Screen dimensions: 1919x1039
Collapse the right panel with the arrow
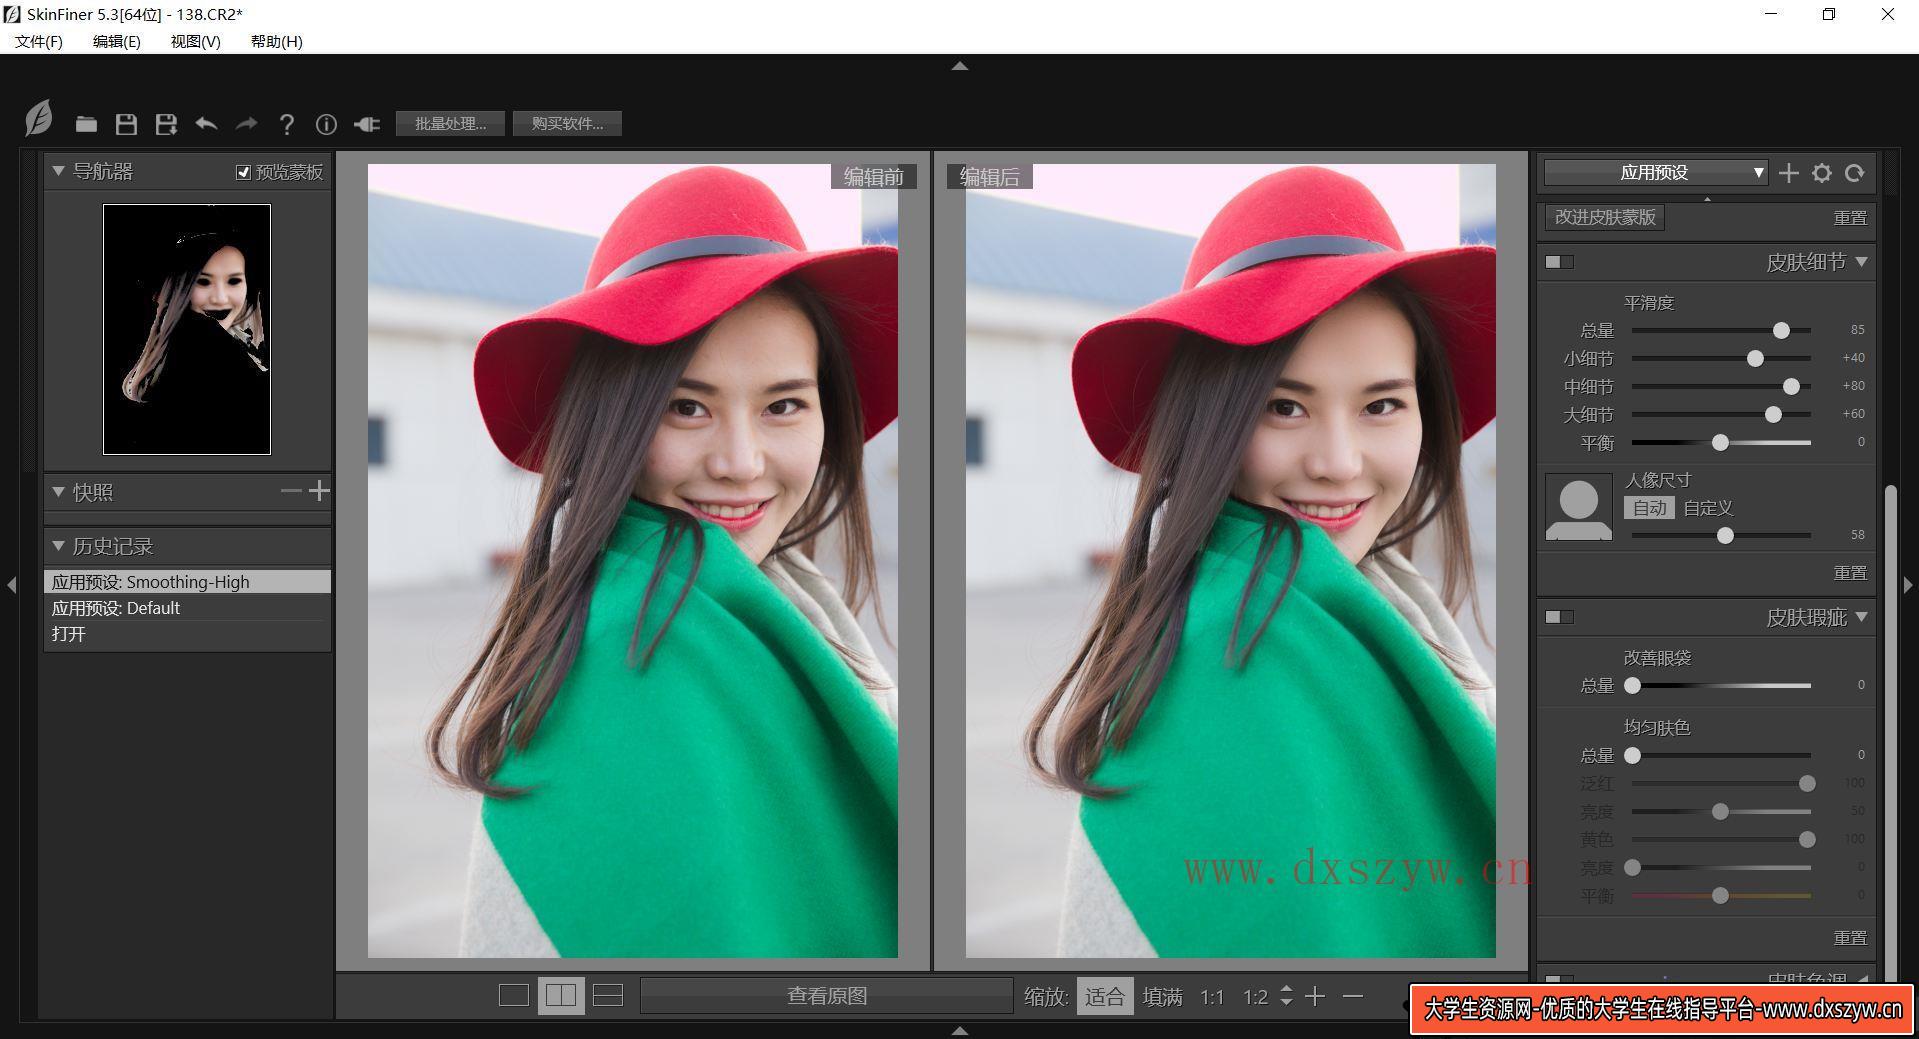(1908, 585)
